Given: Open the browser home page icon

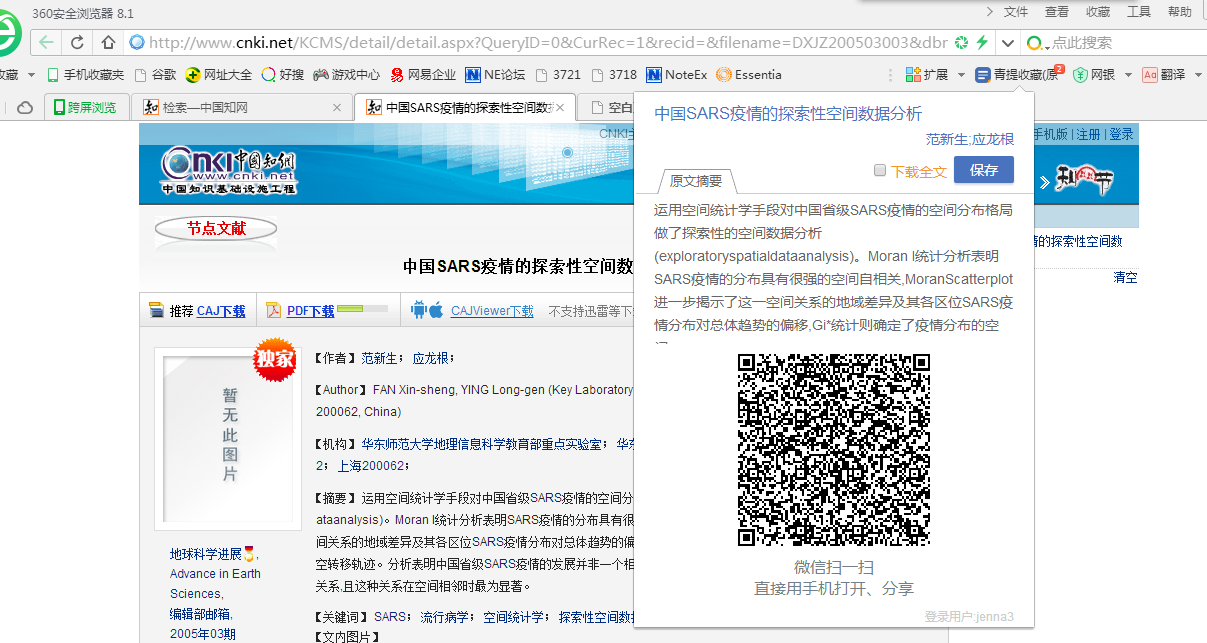Looking at the screenshot, I should point(108,43).
